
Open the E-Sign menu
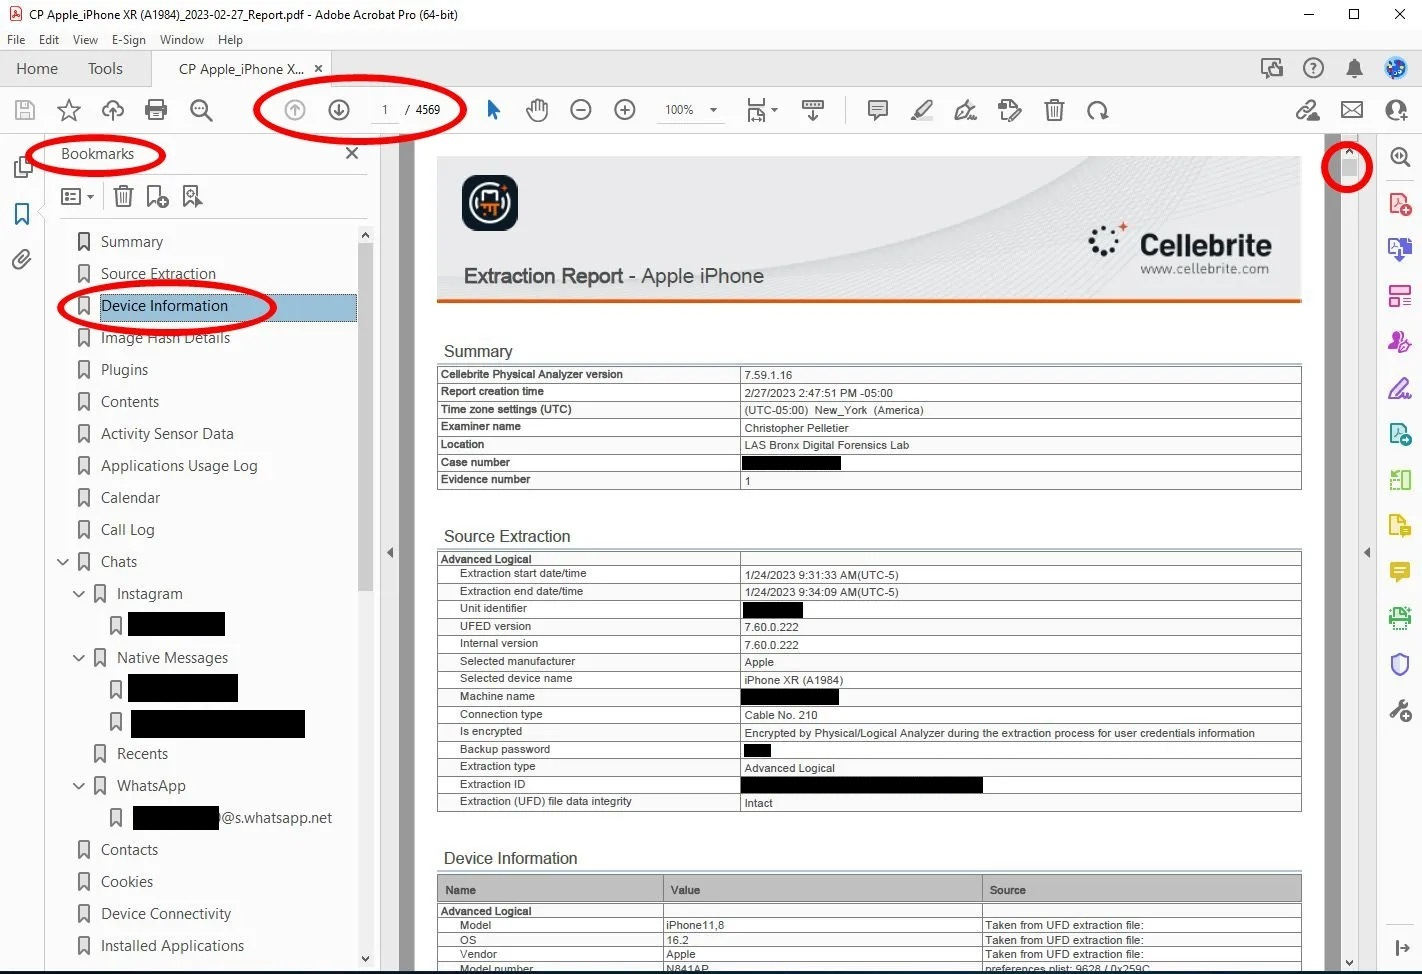pyautogui.click(x=128, y=40)
